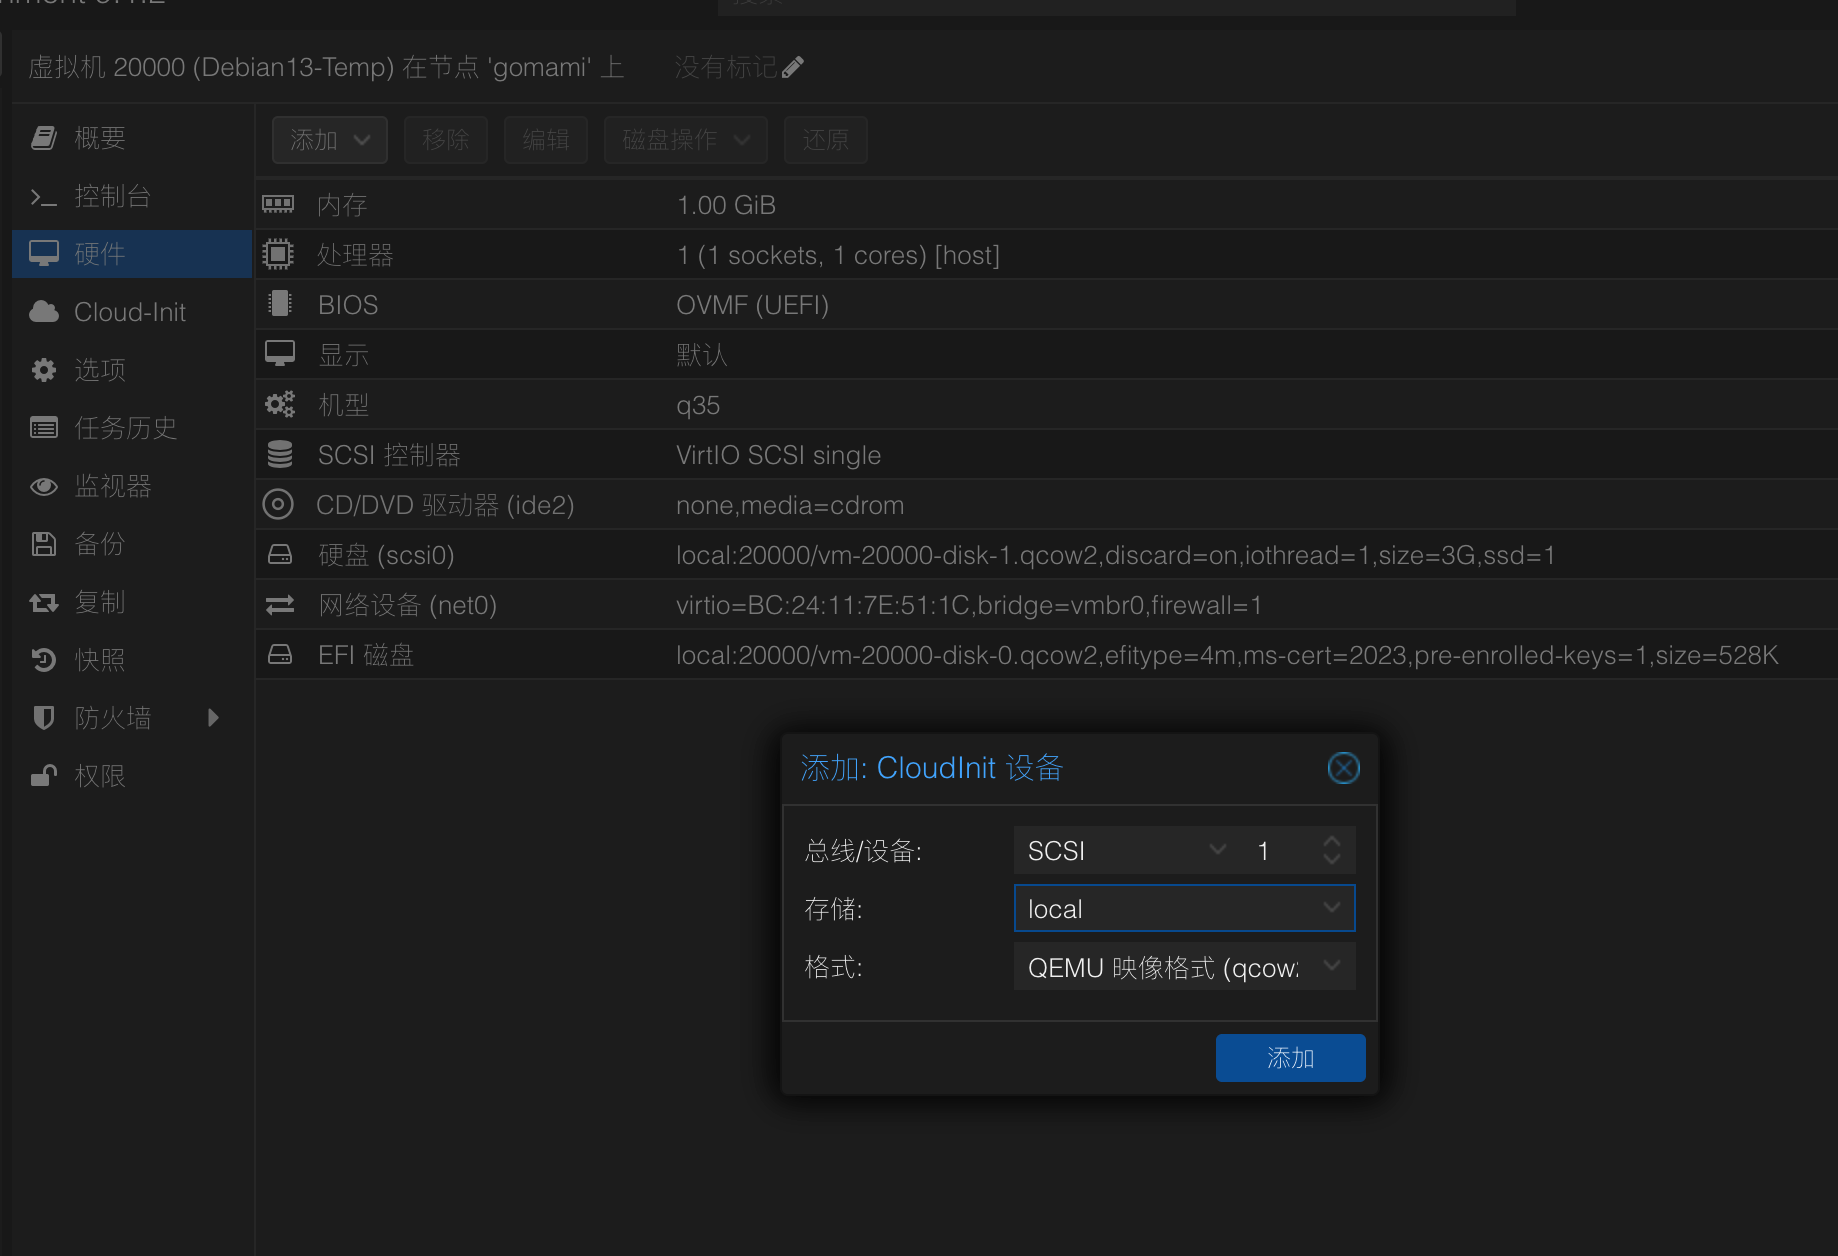1838x1256 pixels.
Task: Close the add CloudInit device dialog
Action: [1342, 768]
